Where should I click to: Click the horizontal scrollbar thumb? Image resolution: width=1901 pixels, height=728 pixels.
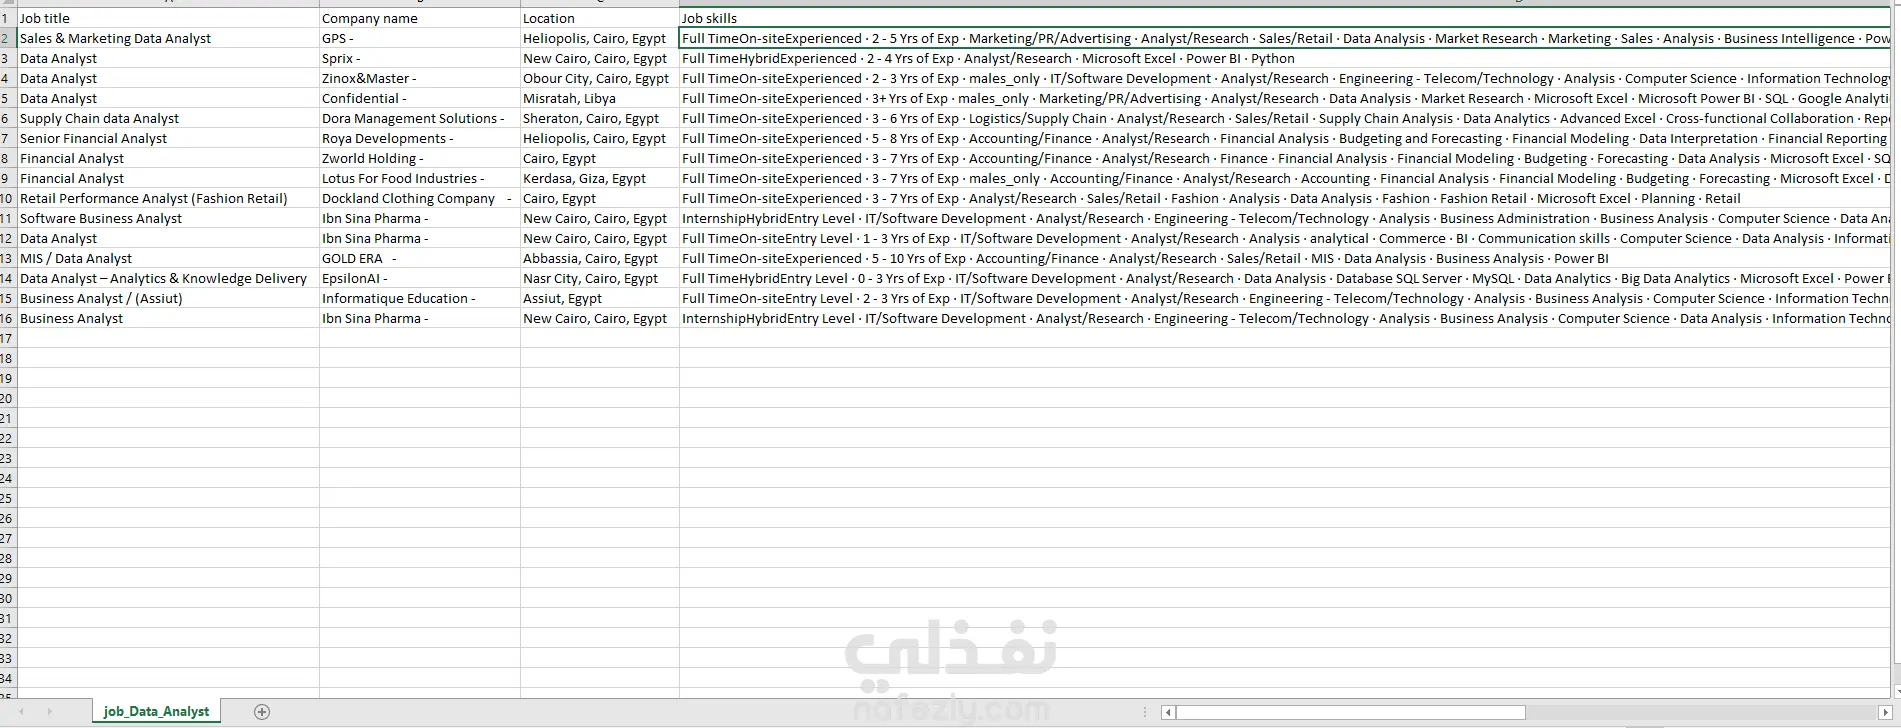(x=1350, y=713)
